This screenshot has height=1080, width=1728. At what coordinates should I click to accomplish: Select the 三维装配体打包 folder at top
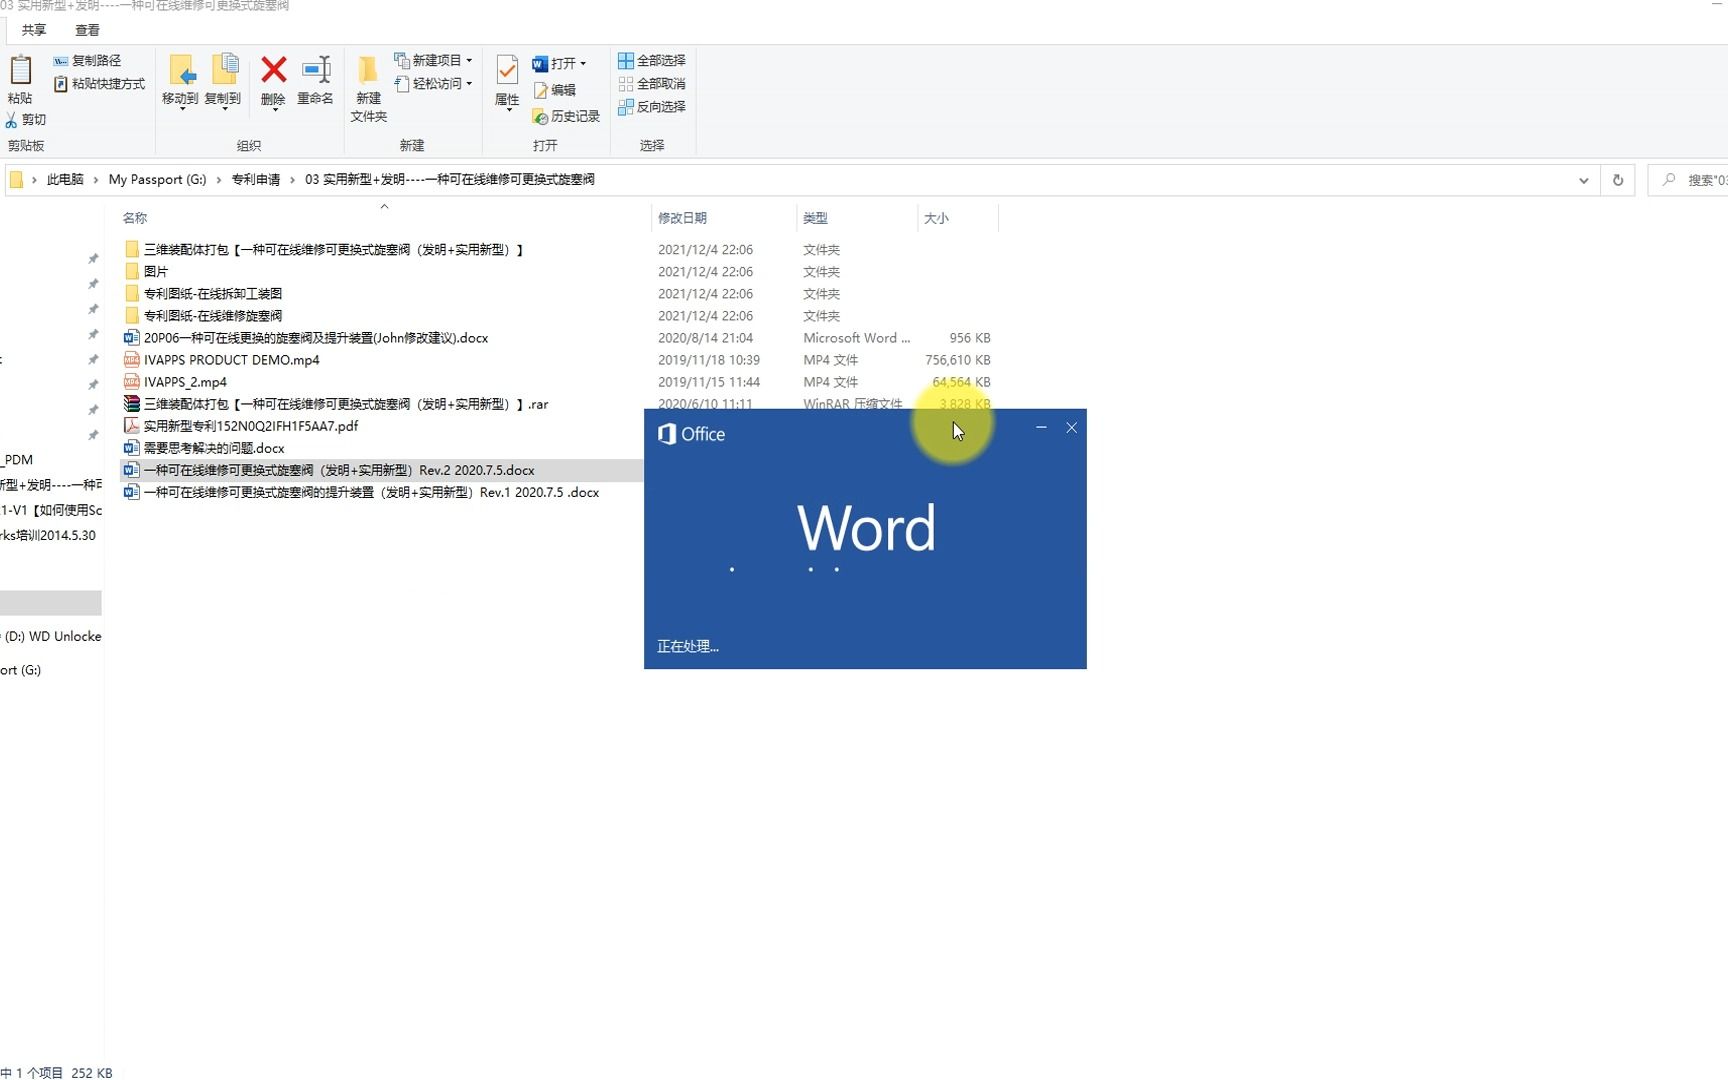click(334, 250)
